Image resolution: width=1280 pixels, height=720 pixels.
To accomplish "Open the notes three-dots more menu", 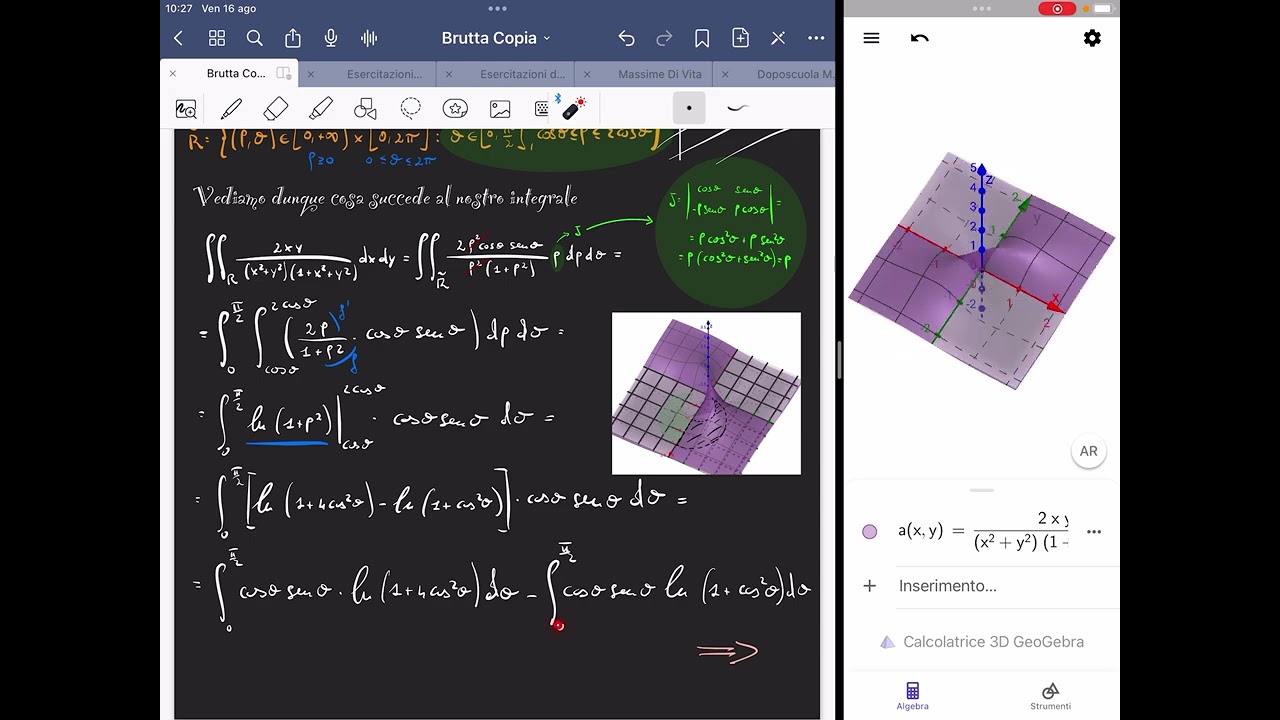I will click(x=816, y=38).
